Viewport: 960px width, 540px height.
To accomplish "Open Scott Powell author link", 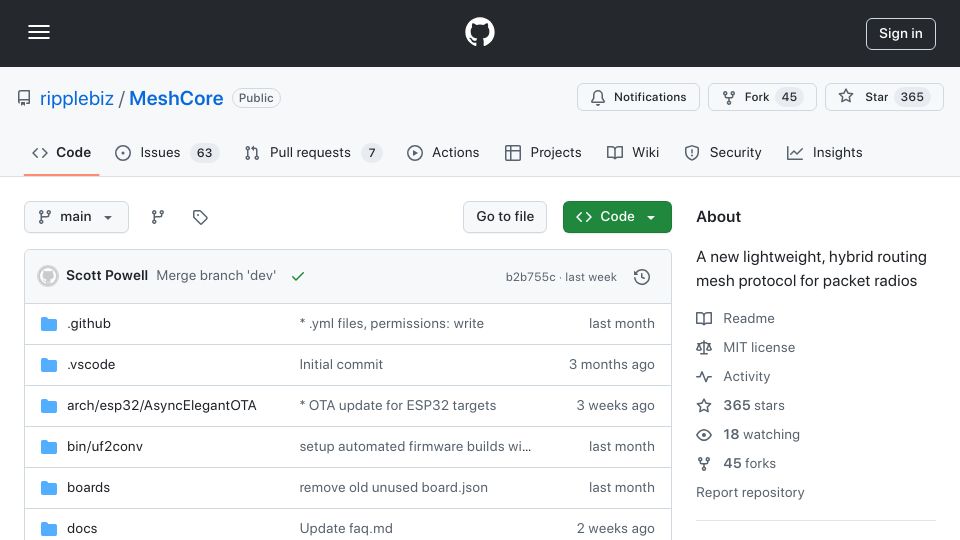I will (107, 276).
